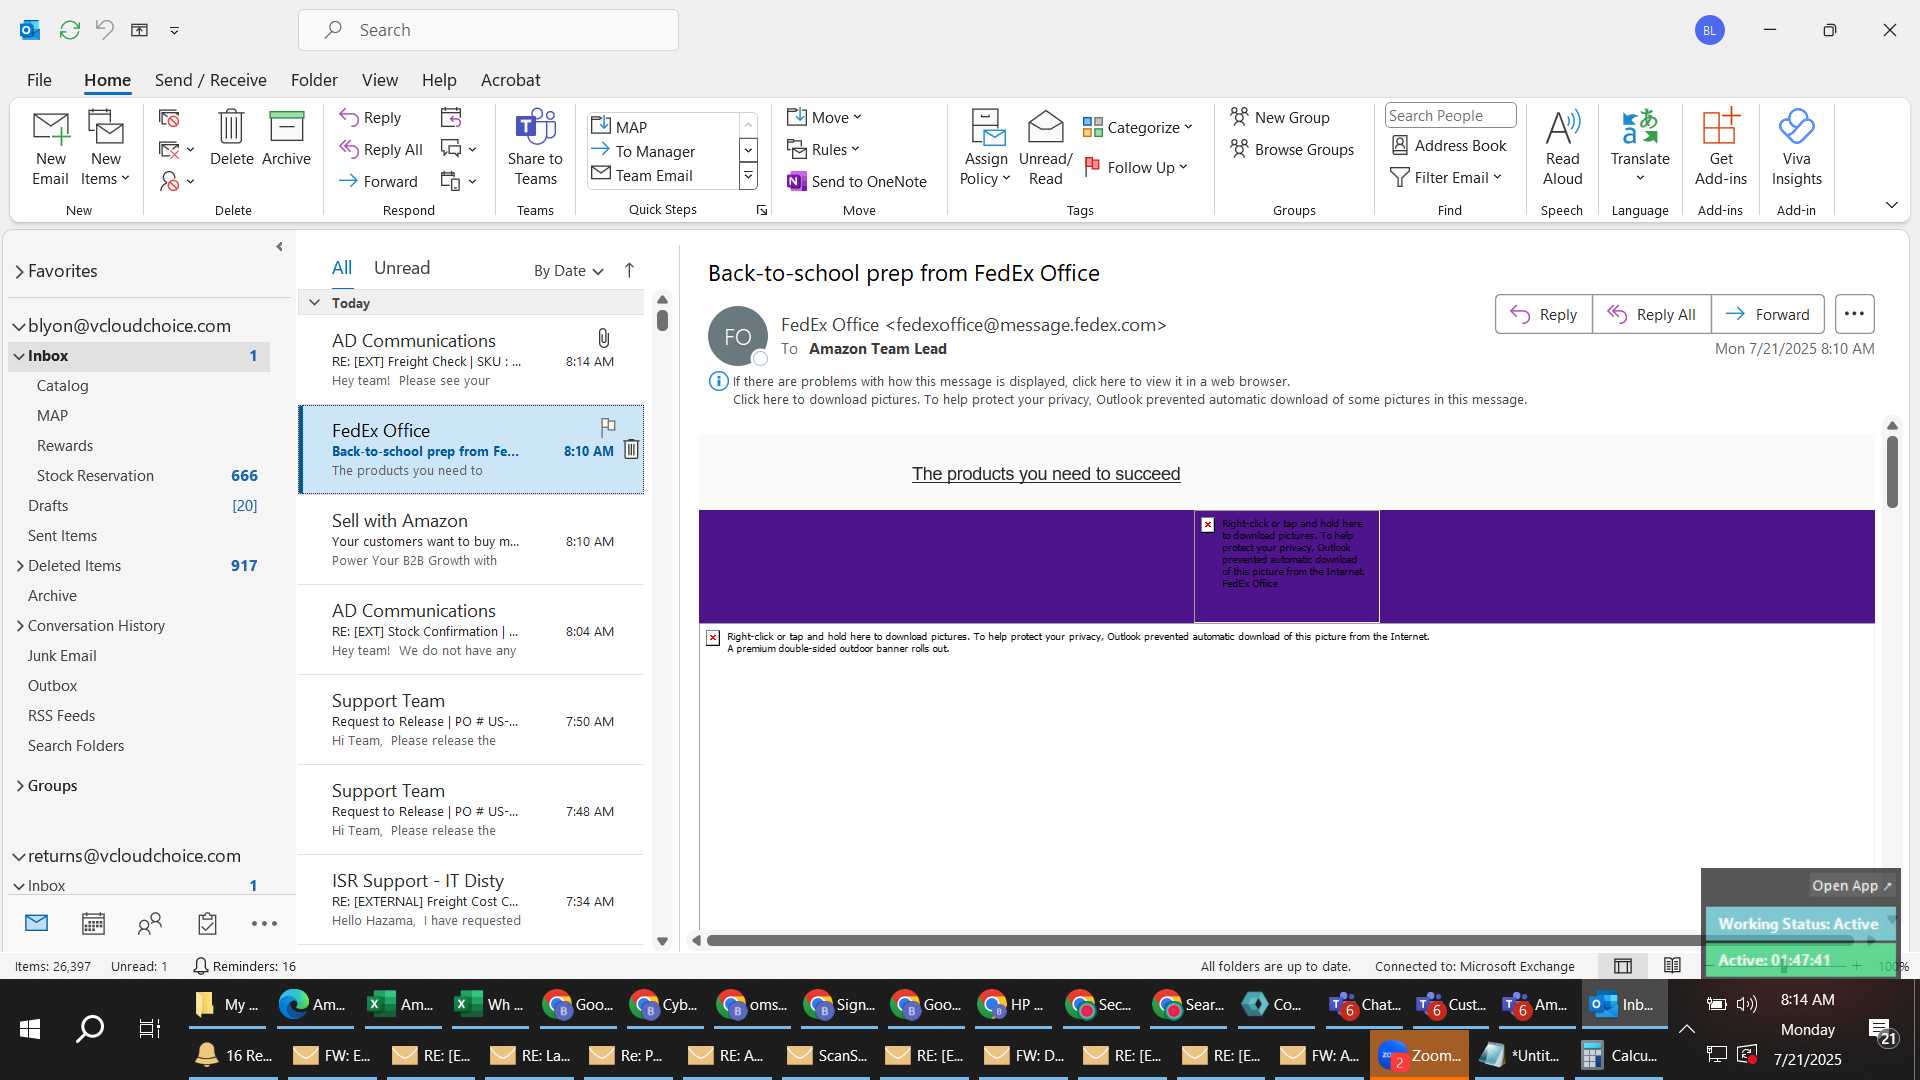Open the Follow Up dropdown
The height and width of the screenshot is (1080, 1920).
coord(1136,167)
